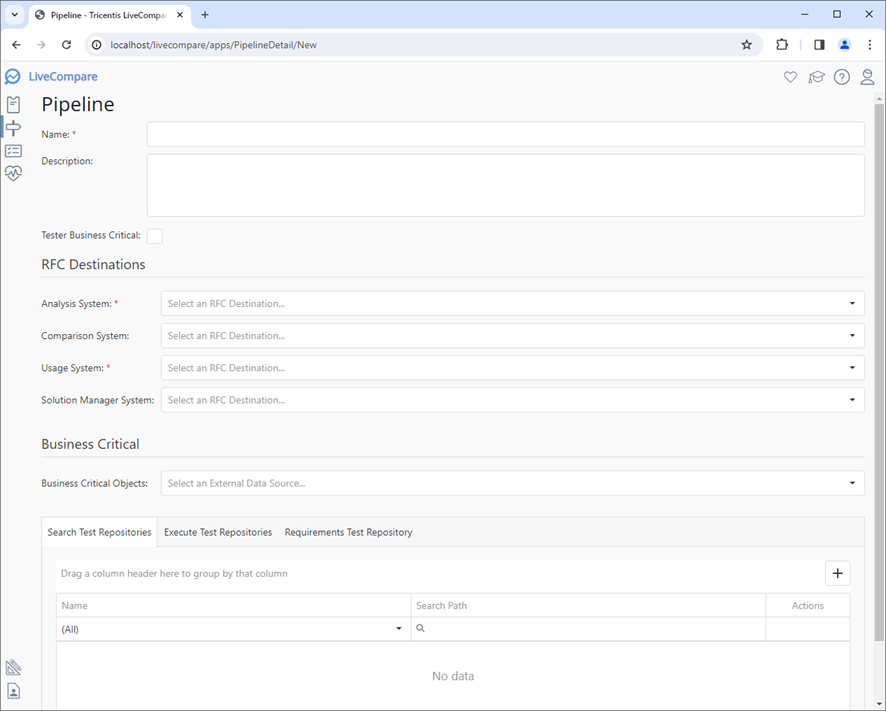886x711 pixels.
Task: Open the Business Critical Objects data source dropdown
Action: tap(852, 482)
